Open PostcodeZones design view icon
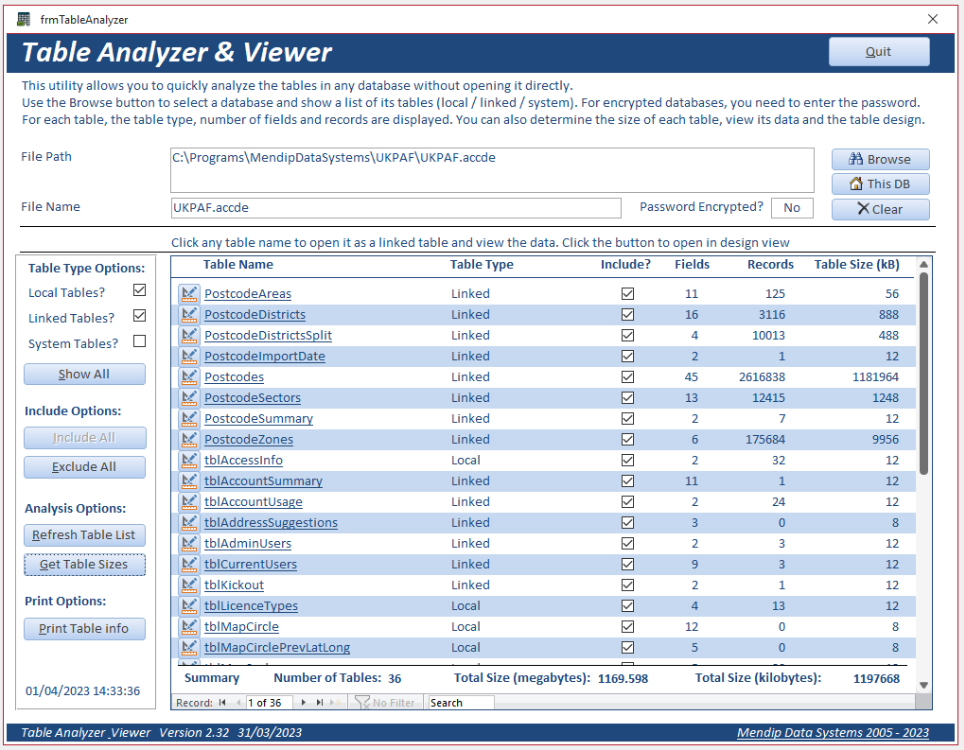964x750 pixels. (x=189, y=440)
